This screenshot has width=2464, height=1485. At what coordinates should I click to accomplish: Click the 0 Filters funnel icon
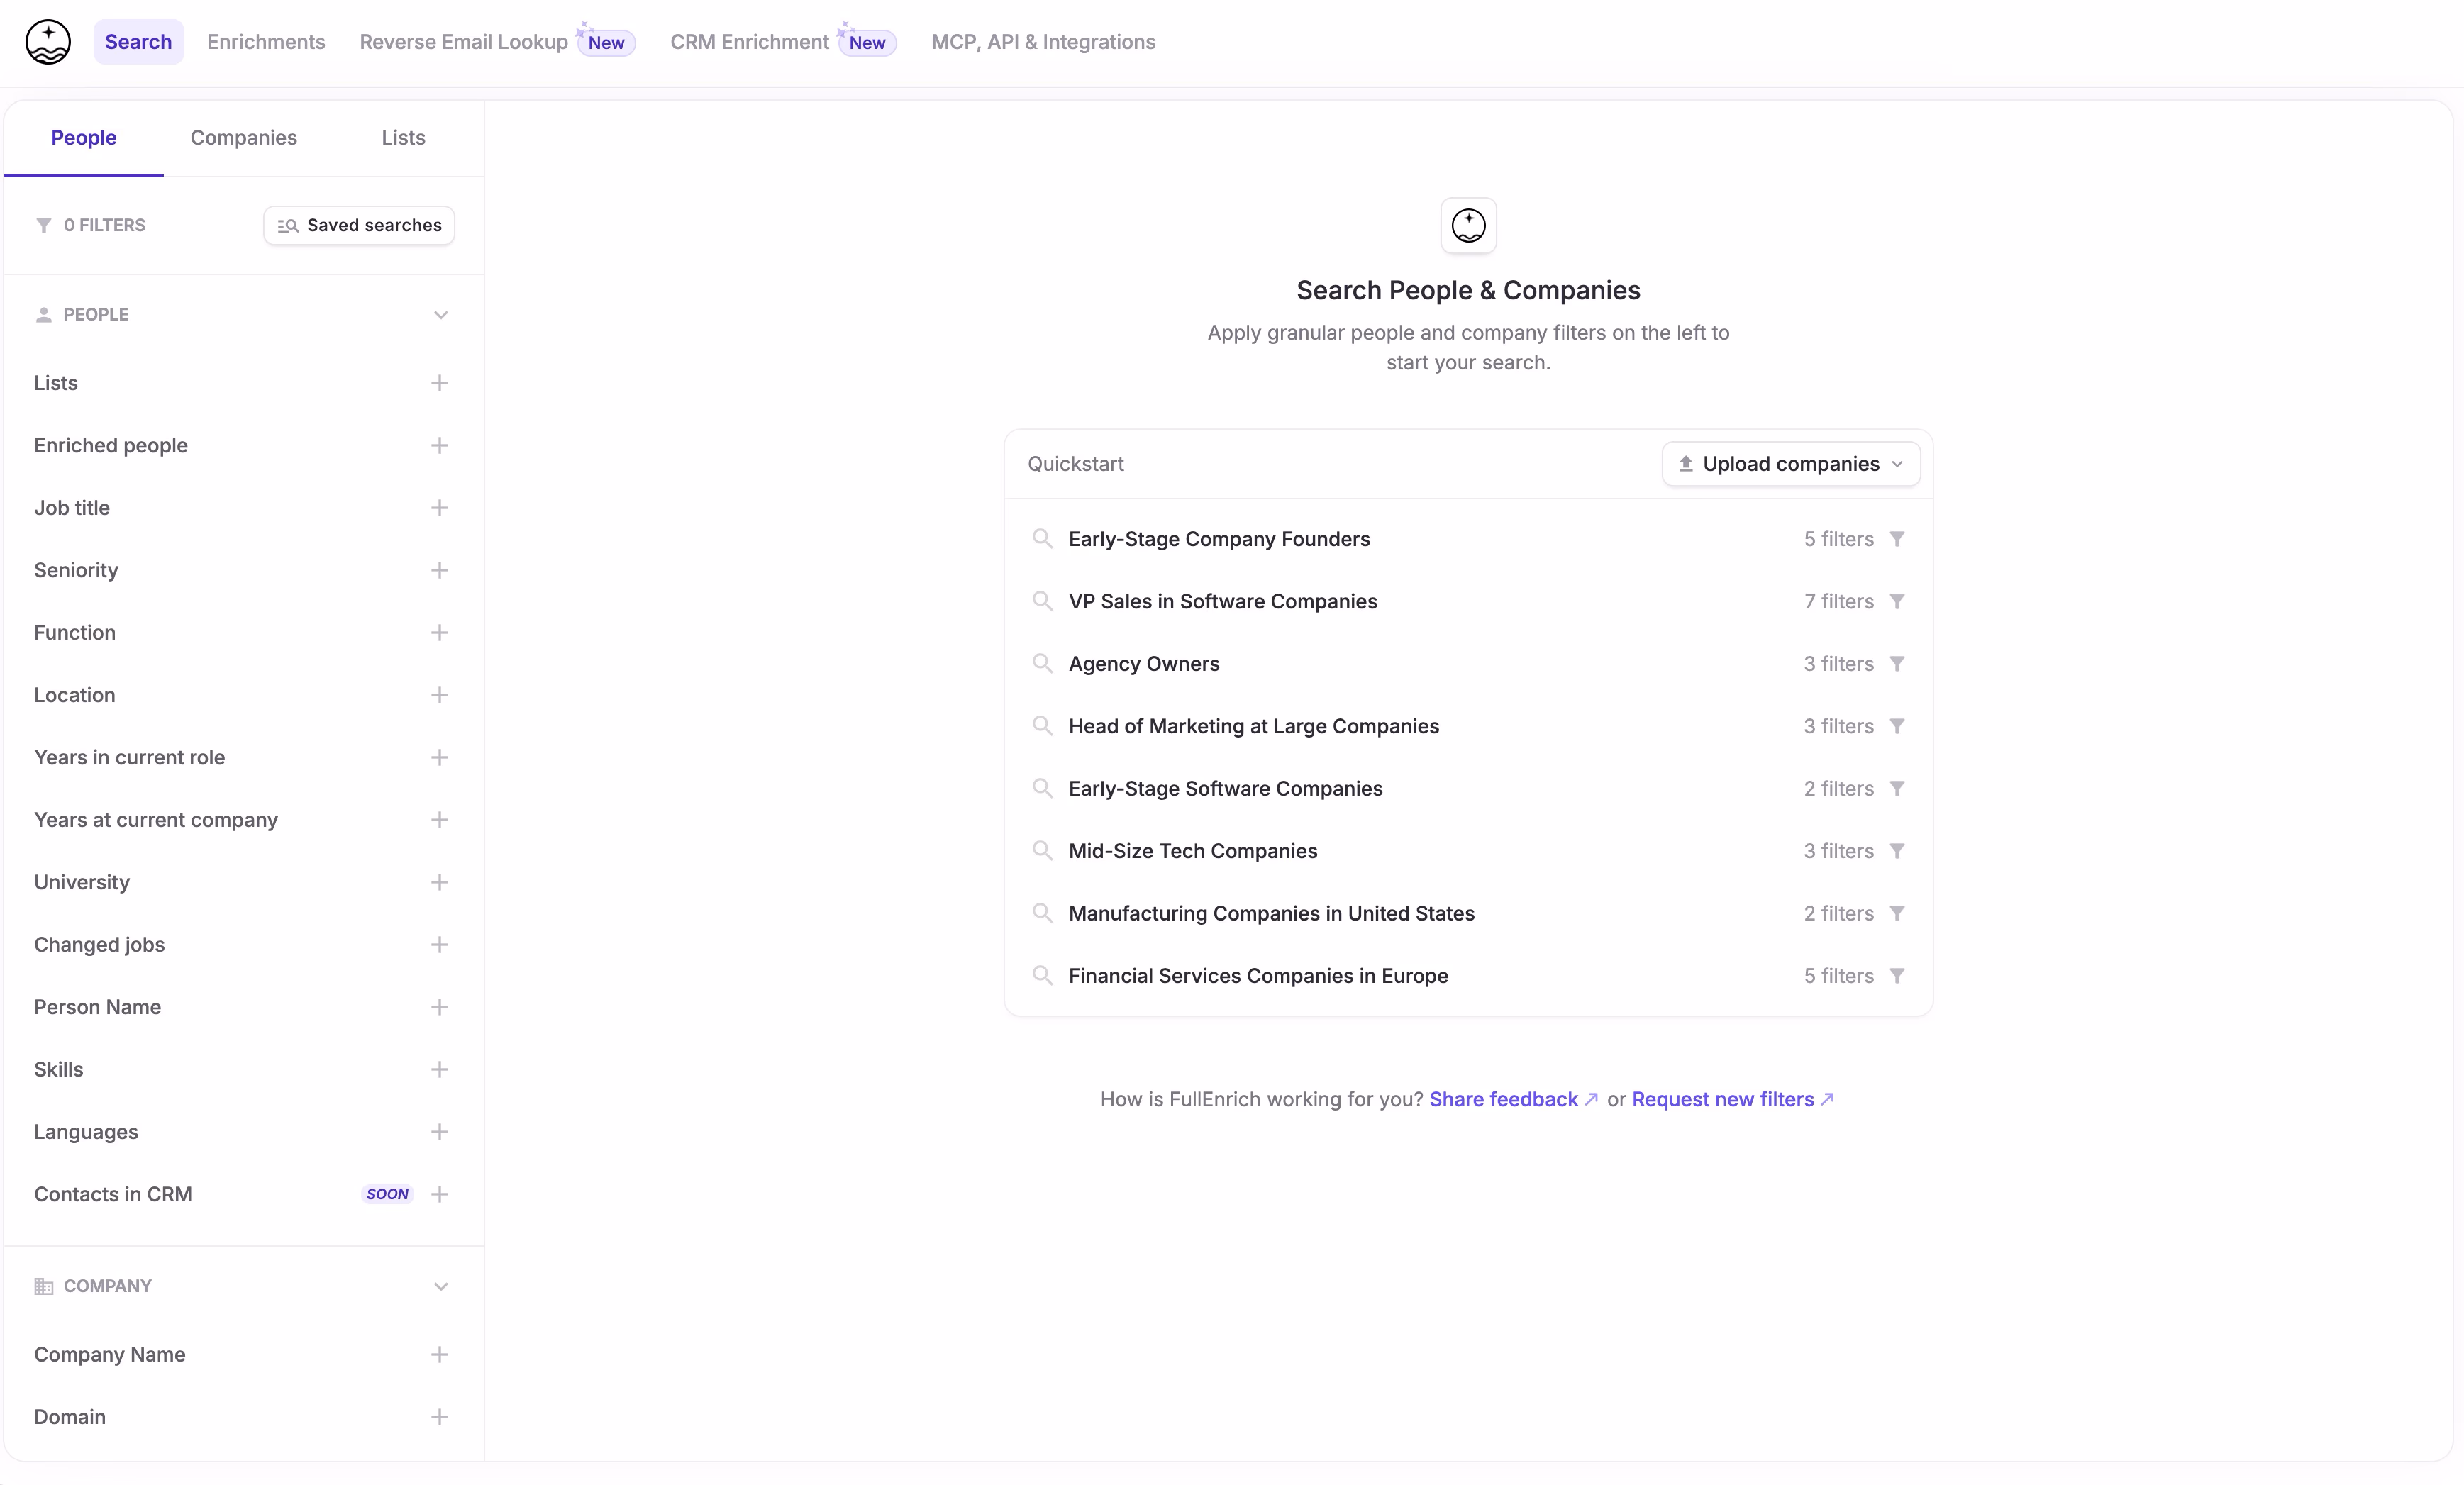pyautogui.click(x=43, y=225)
